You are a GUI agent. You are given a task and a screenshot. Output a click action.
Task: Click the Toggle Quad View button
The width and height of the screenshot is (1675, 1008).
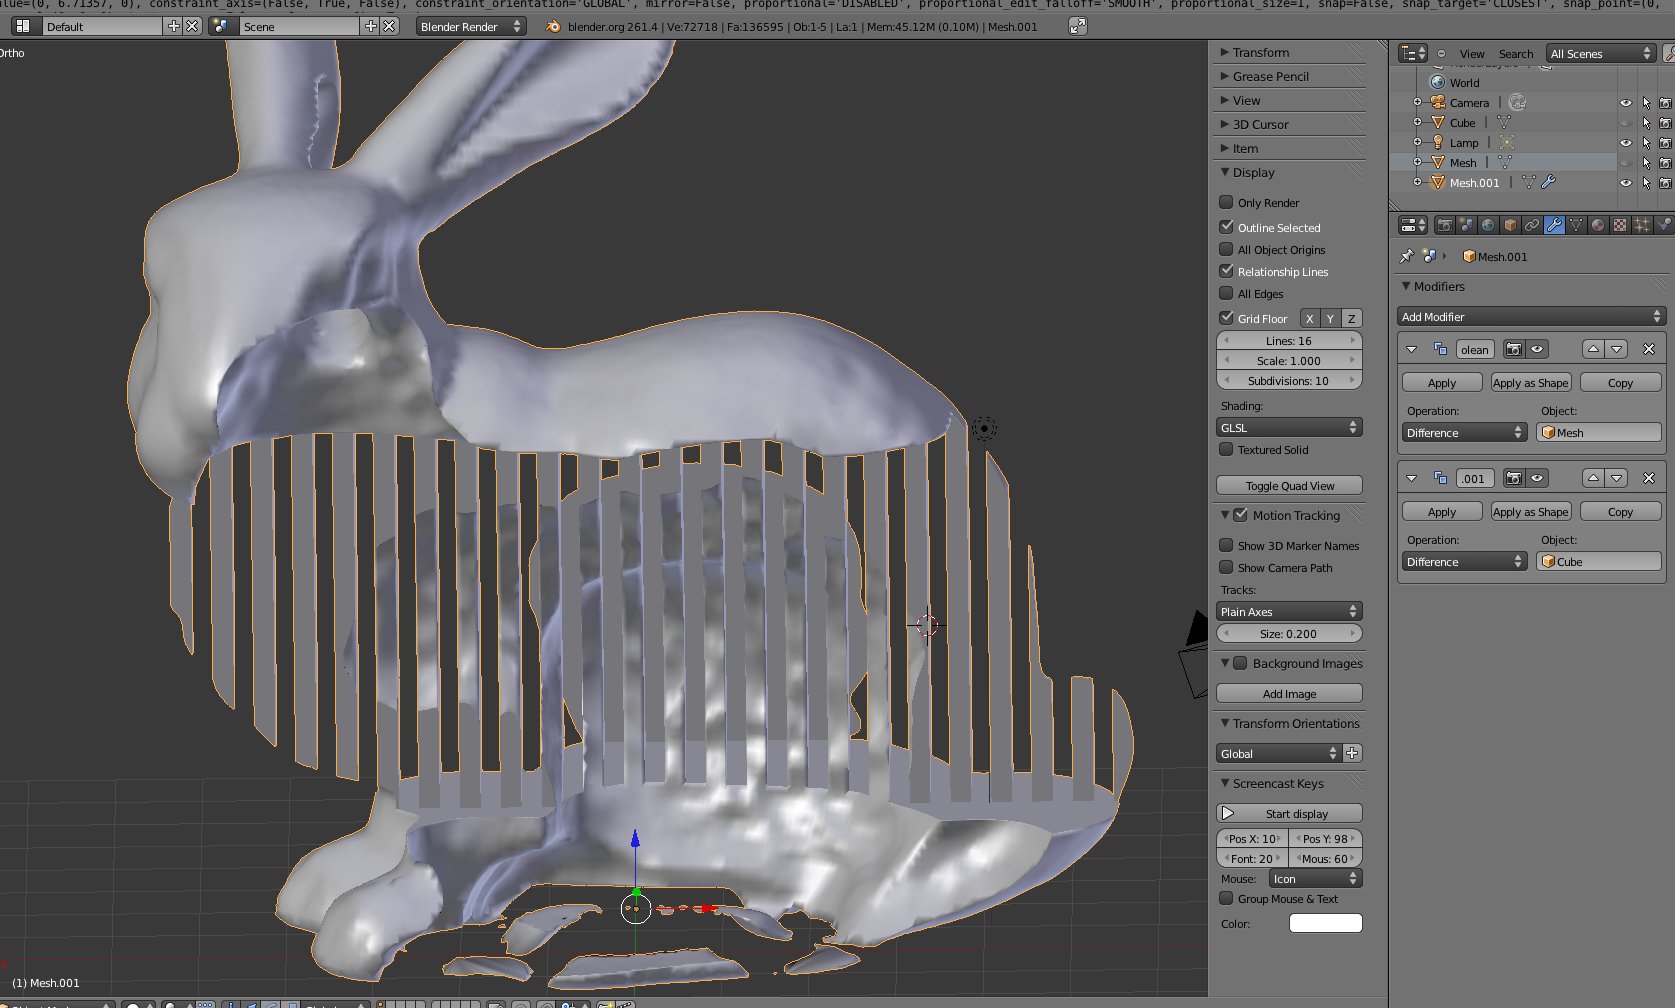tap(1289, 486)
